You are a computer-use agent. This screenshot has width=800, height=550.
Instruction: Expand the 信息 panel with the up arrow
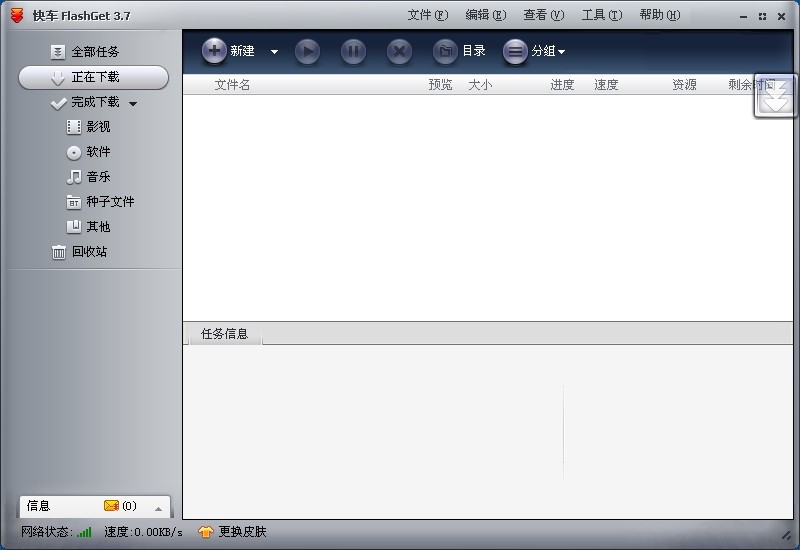(158, 509)
